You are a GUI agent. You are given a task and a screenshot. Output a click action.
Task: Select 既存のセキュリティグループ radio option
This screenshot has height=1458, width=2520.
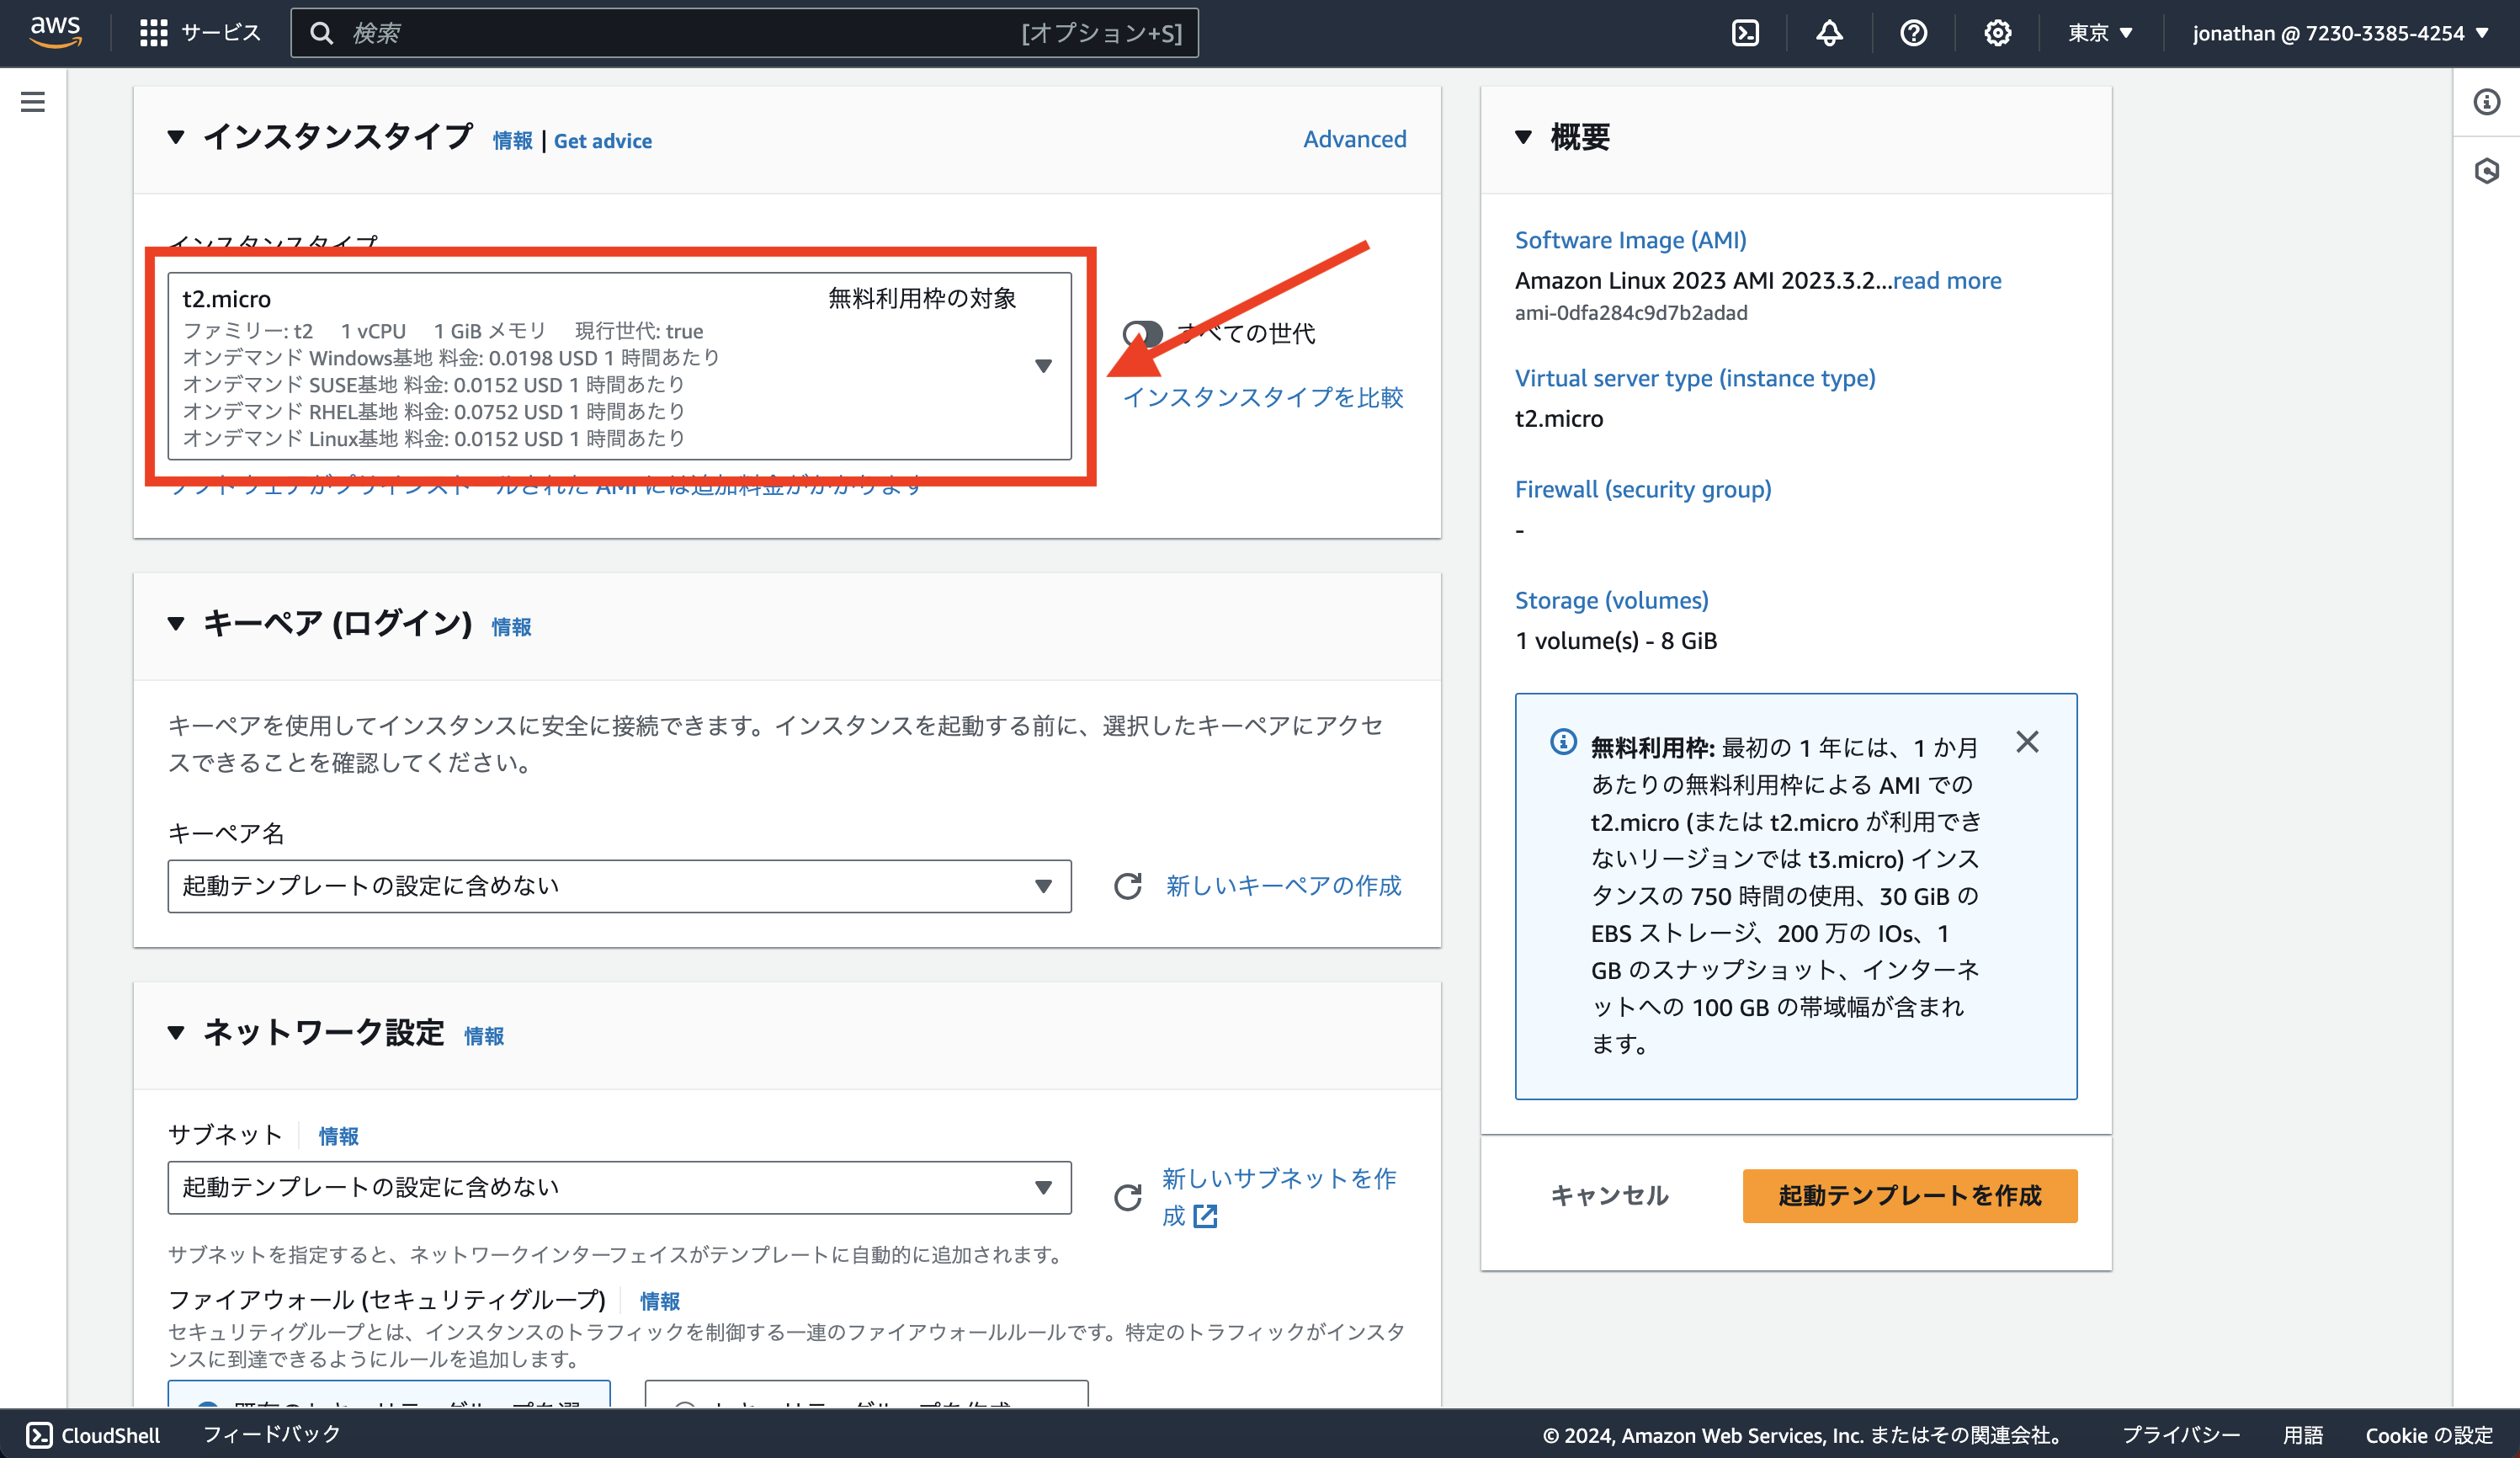pos(207,1405)
